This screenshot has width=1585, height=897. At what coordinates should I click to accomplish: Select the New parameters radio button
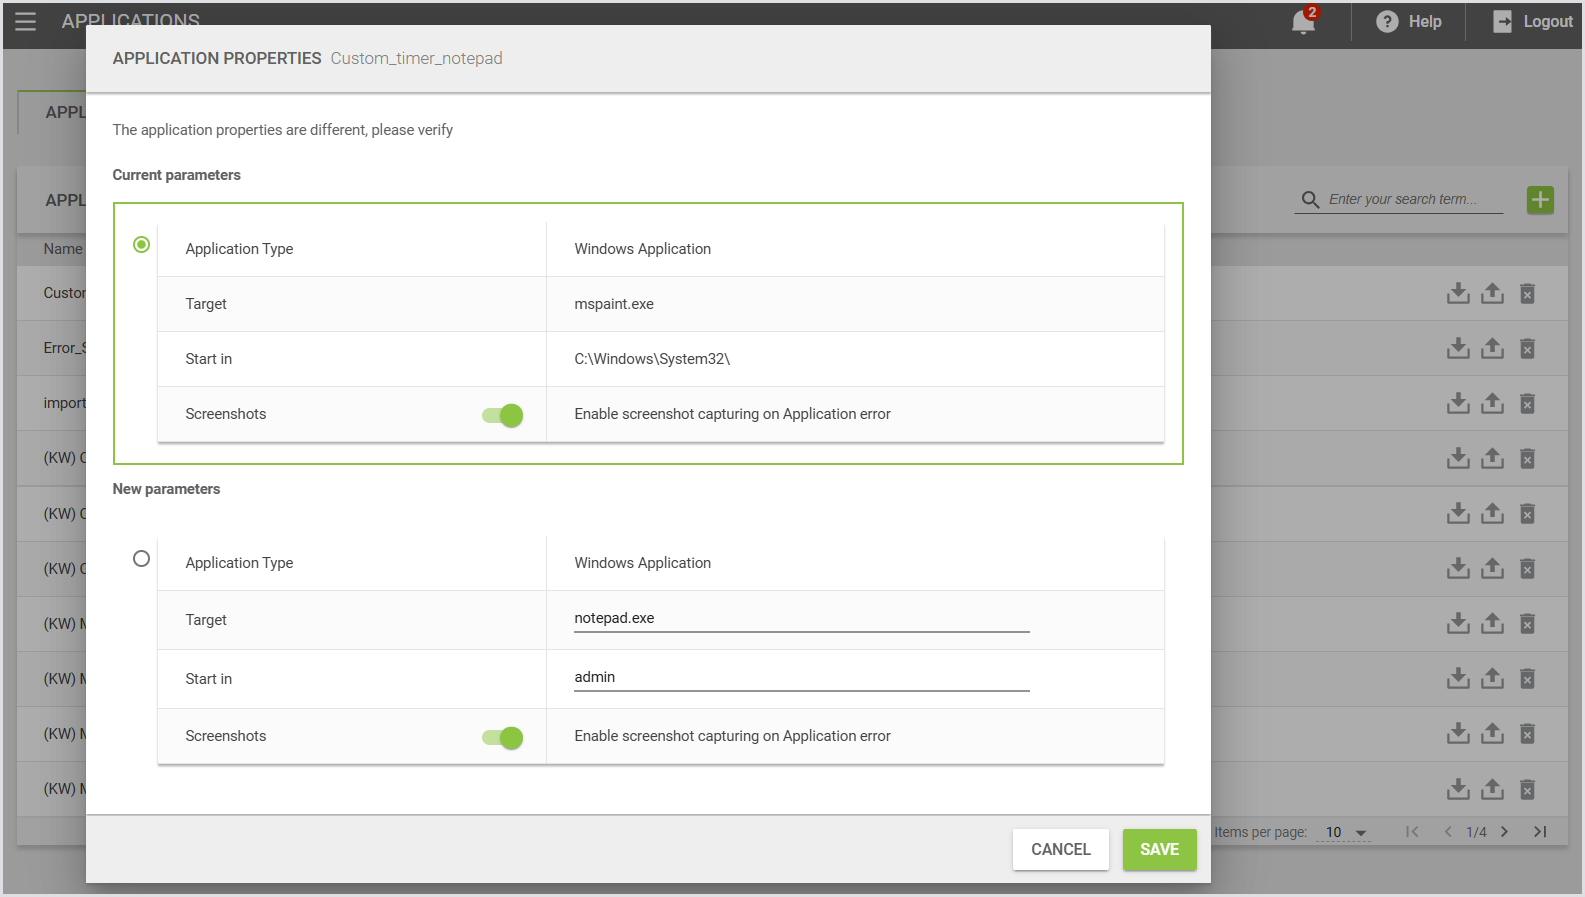[x=142, y=559]
